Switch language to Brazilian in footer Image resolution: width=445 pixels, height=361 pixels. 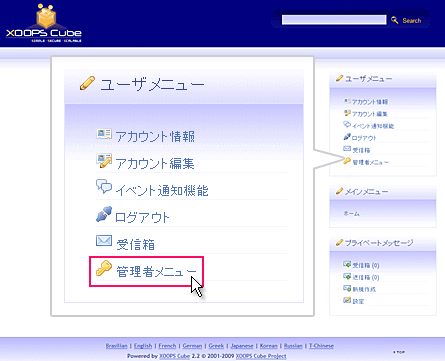[116, 346]
